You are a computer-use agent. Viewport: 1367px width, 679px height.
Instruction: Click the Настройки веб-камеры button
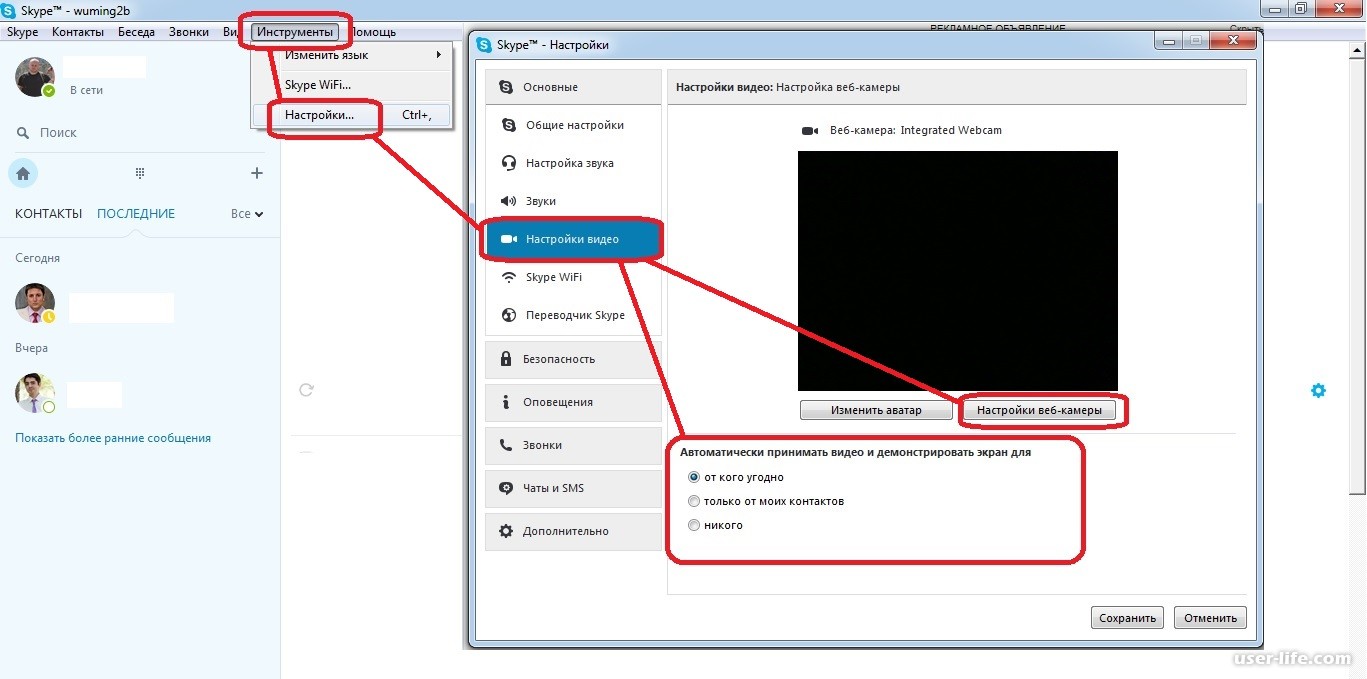(1039, 410)
